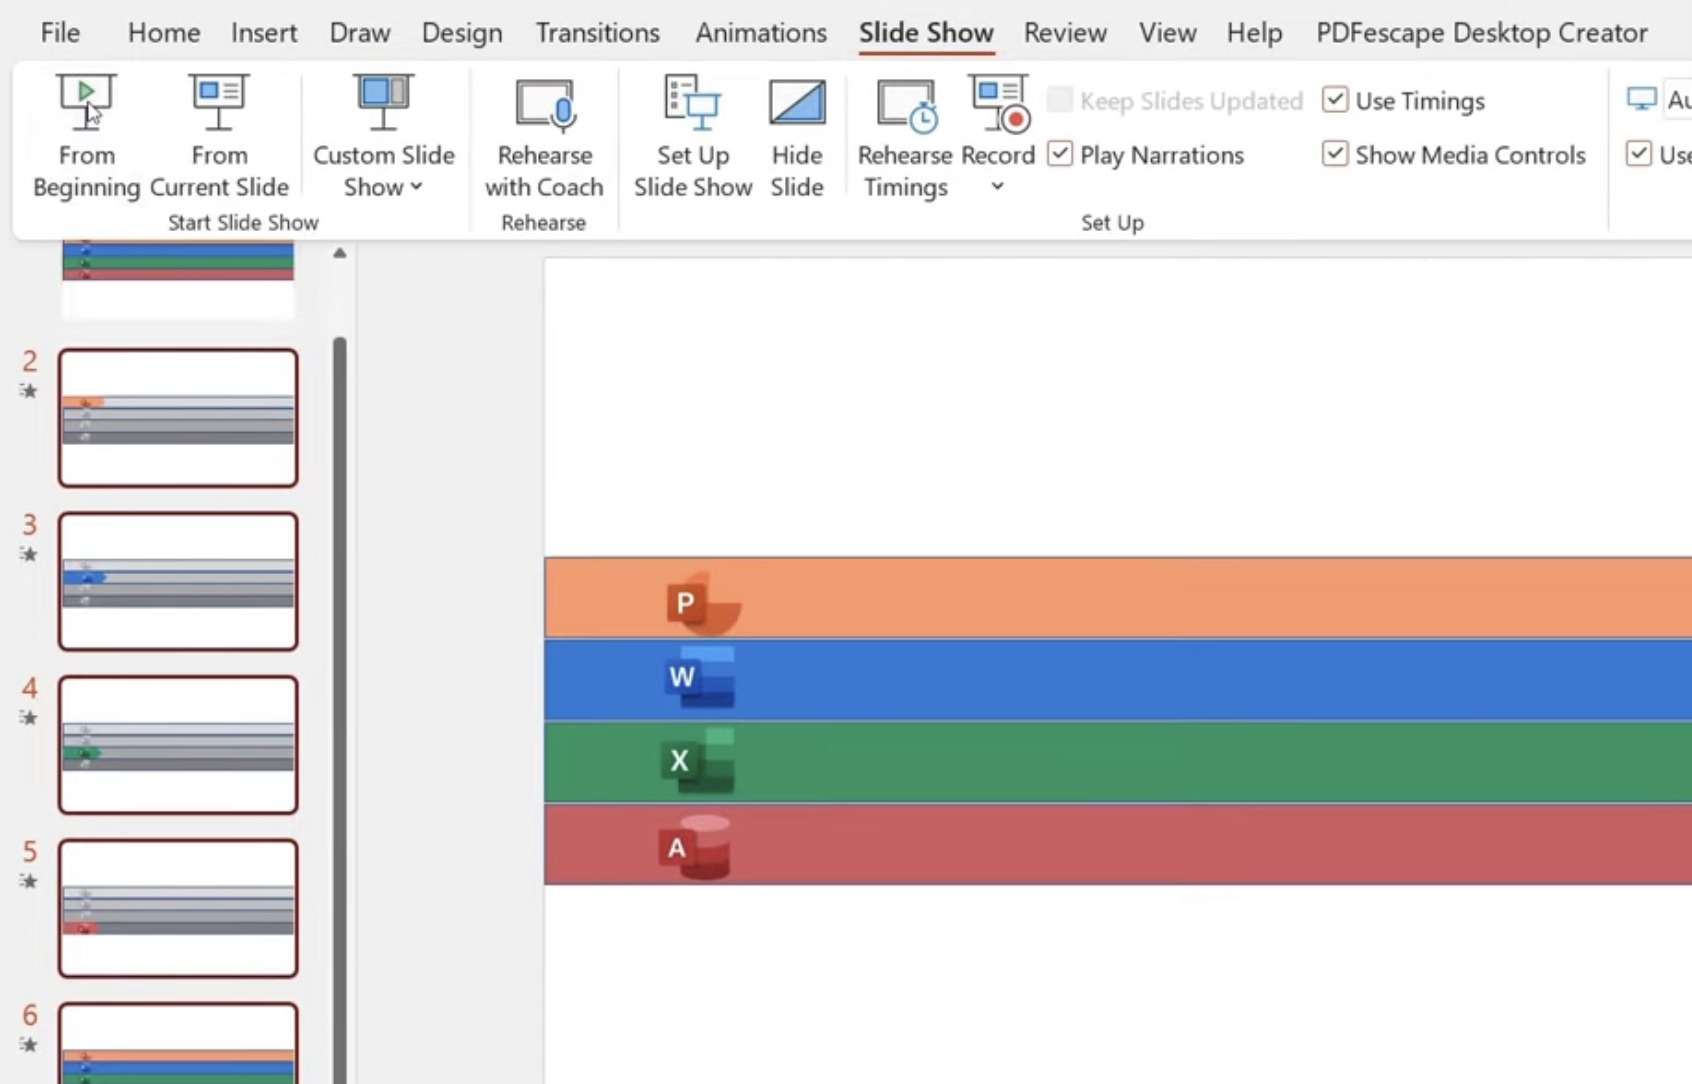Click the Record button icon
This screenshot has height=1084, width=1692.
pyautogui.click(x=998, y=103)
